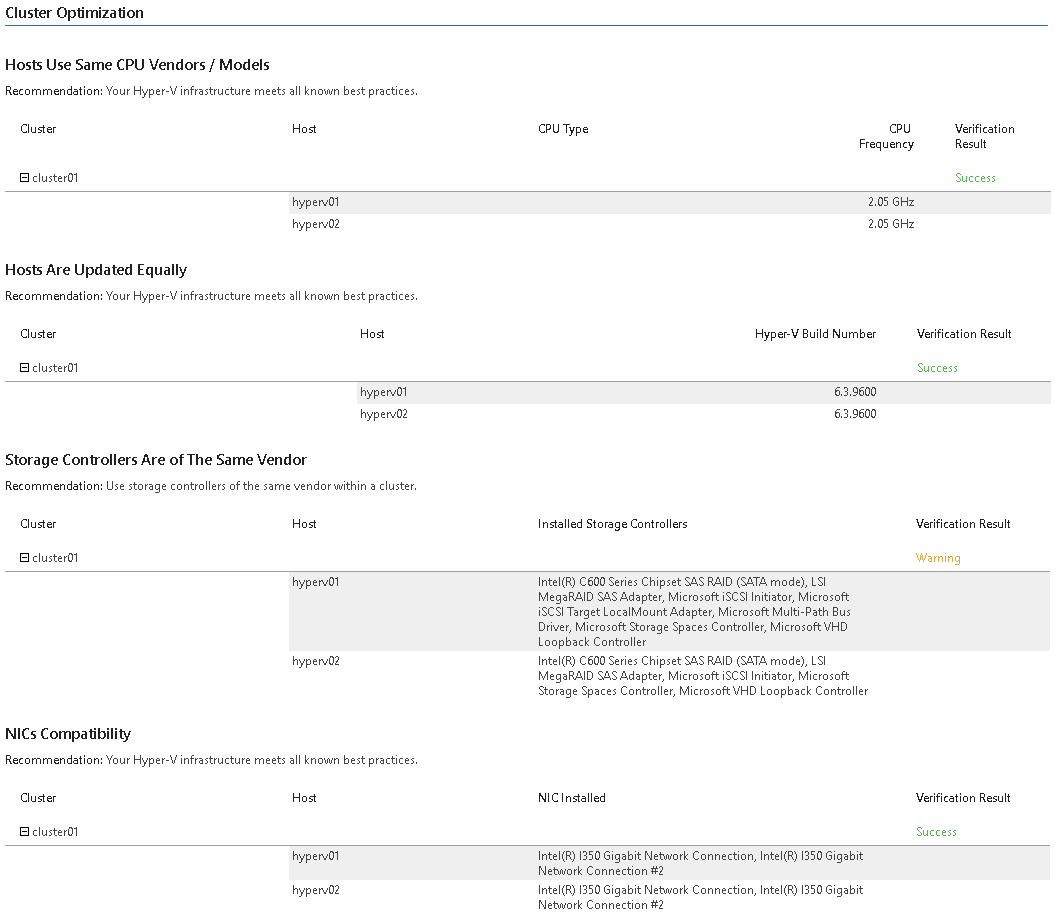
Task: Click the CPU Type column header
Action: click(563, 129)
